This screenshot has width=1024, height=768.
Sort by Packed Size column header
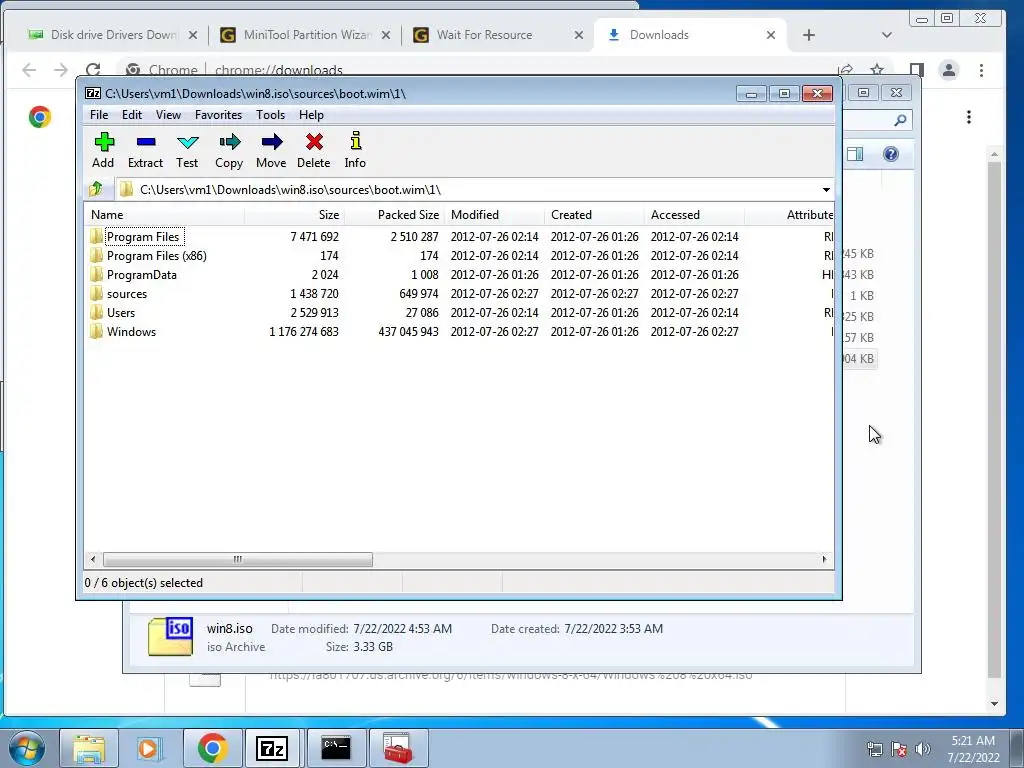394,215
